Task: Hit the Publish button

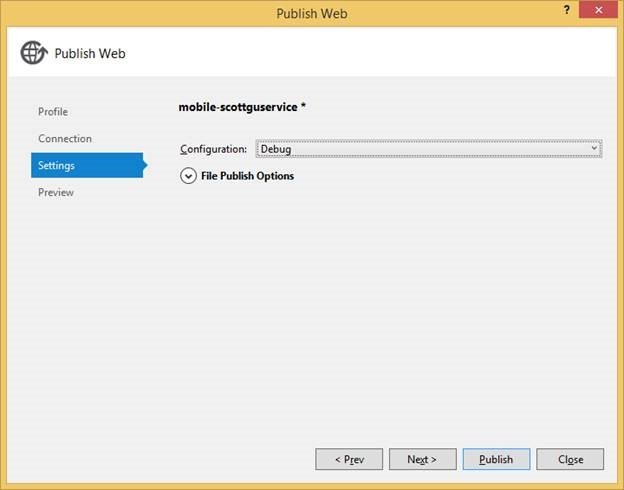Action: pos(496,459)
